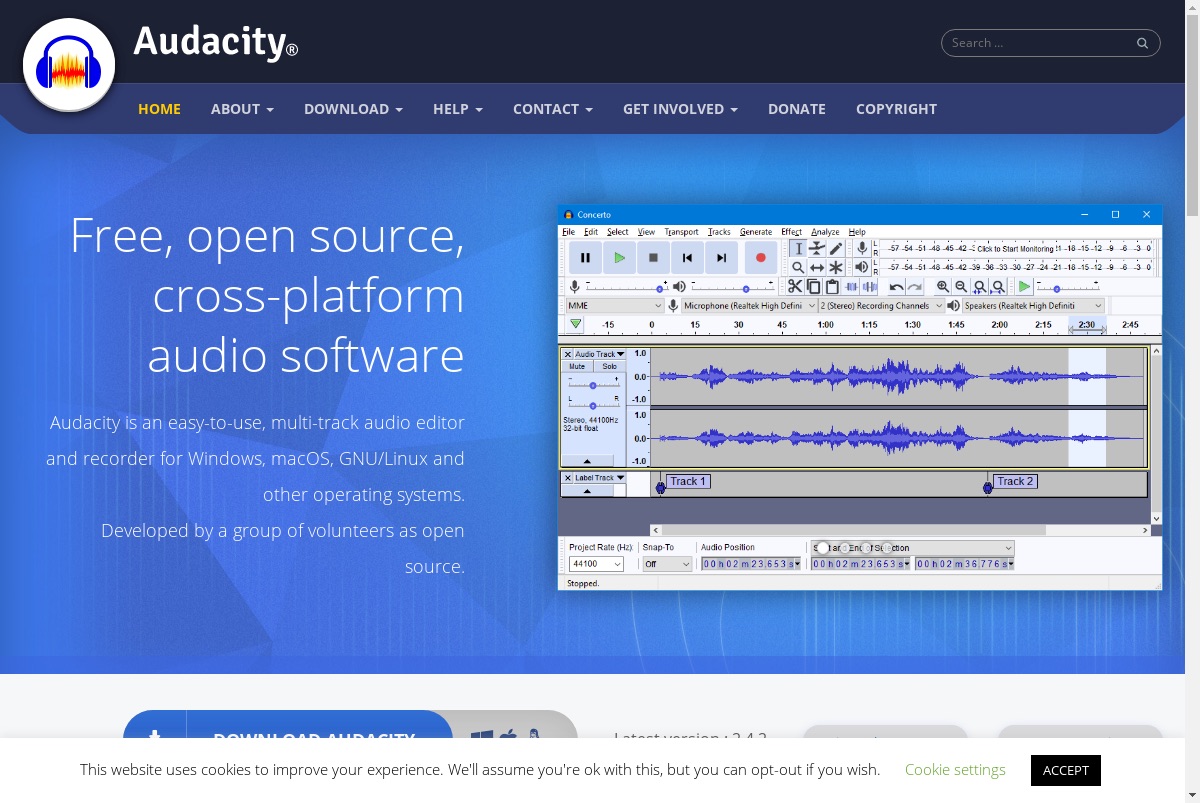
Task: Click the Pause button in Audacity transport
Action: (x=585, y=258)
